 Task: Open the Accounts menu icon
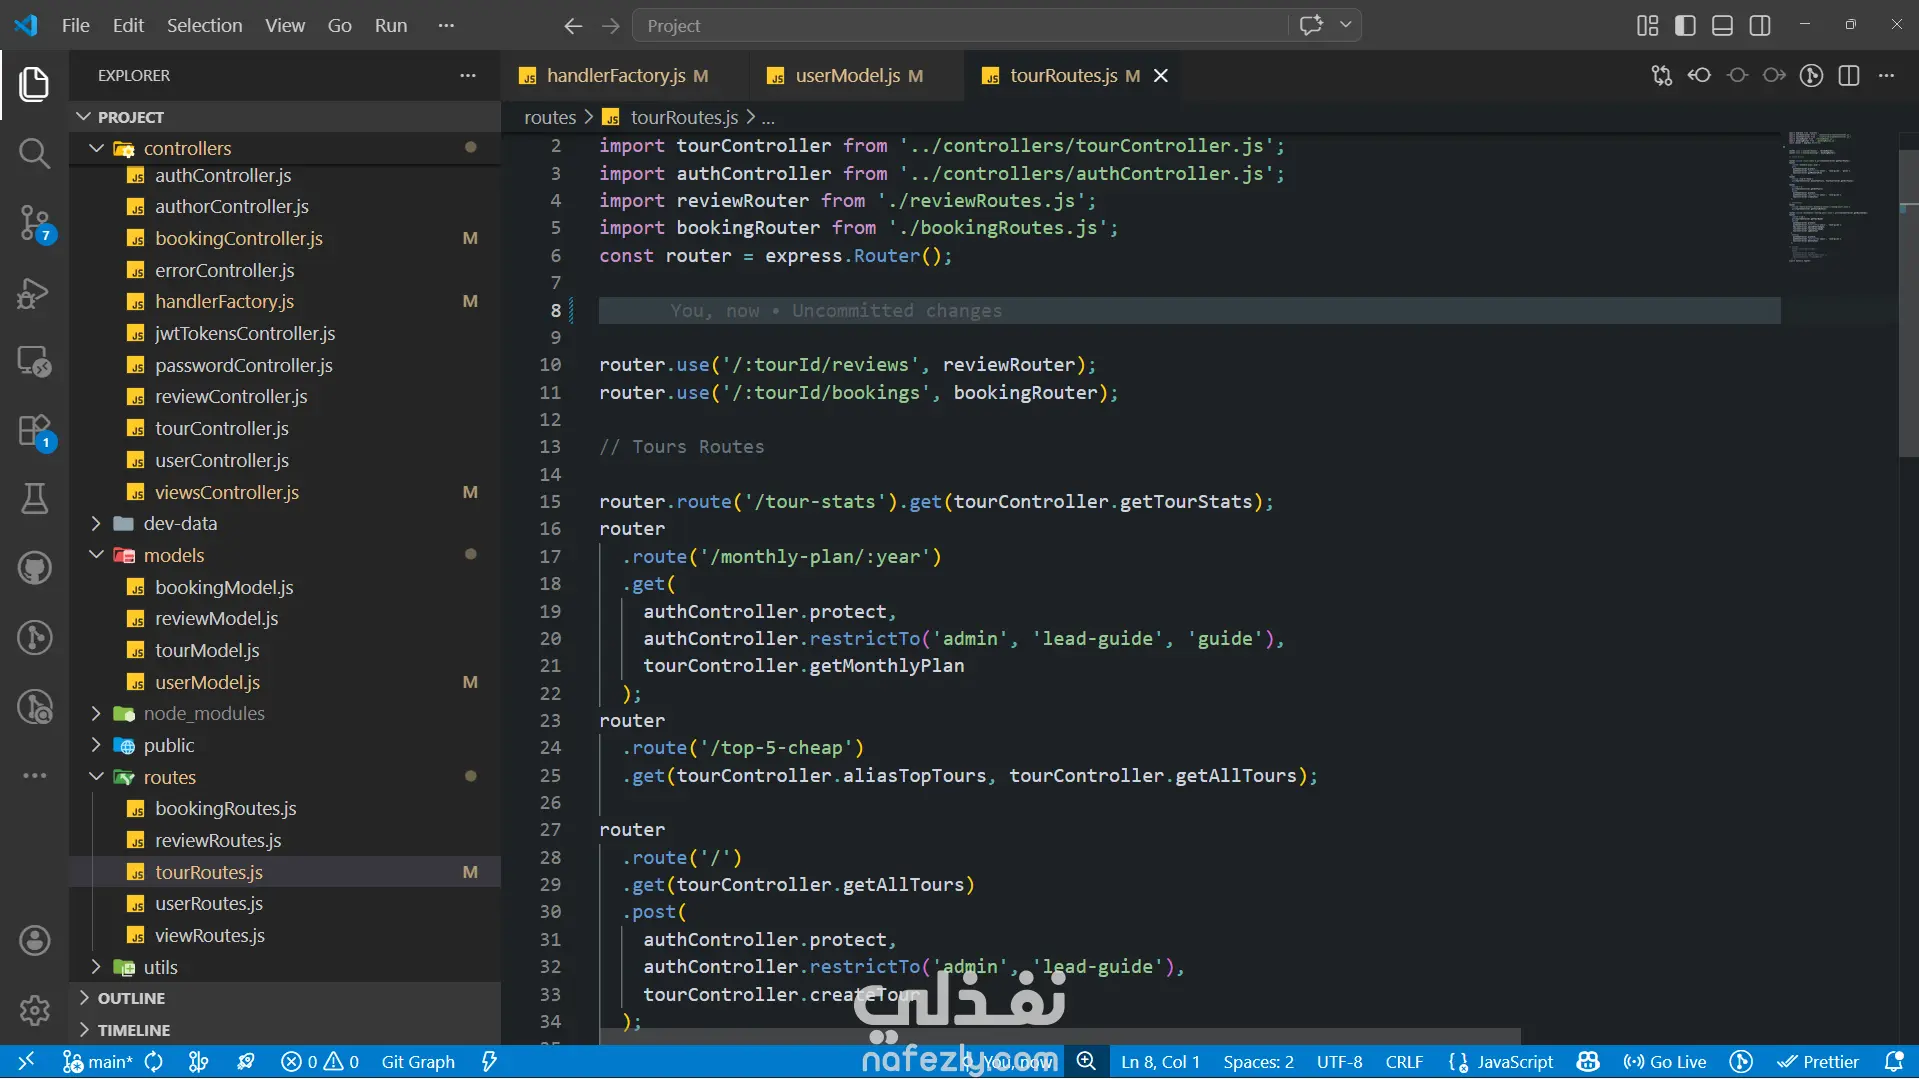coord(34,941)
